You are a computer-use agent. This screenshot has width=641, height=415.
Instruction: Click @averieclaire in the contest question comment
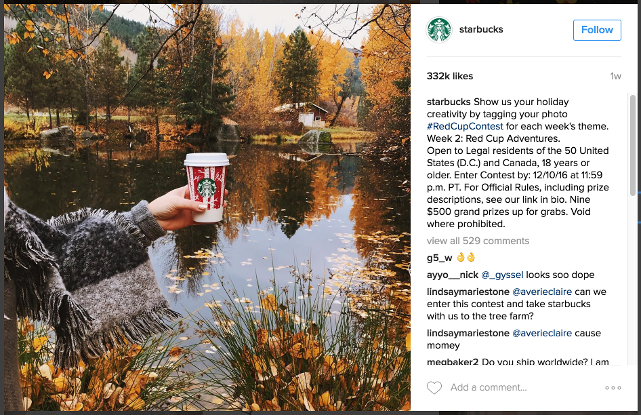(545, 290)
